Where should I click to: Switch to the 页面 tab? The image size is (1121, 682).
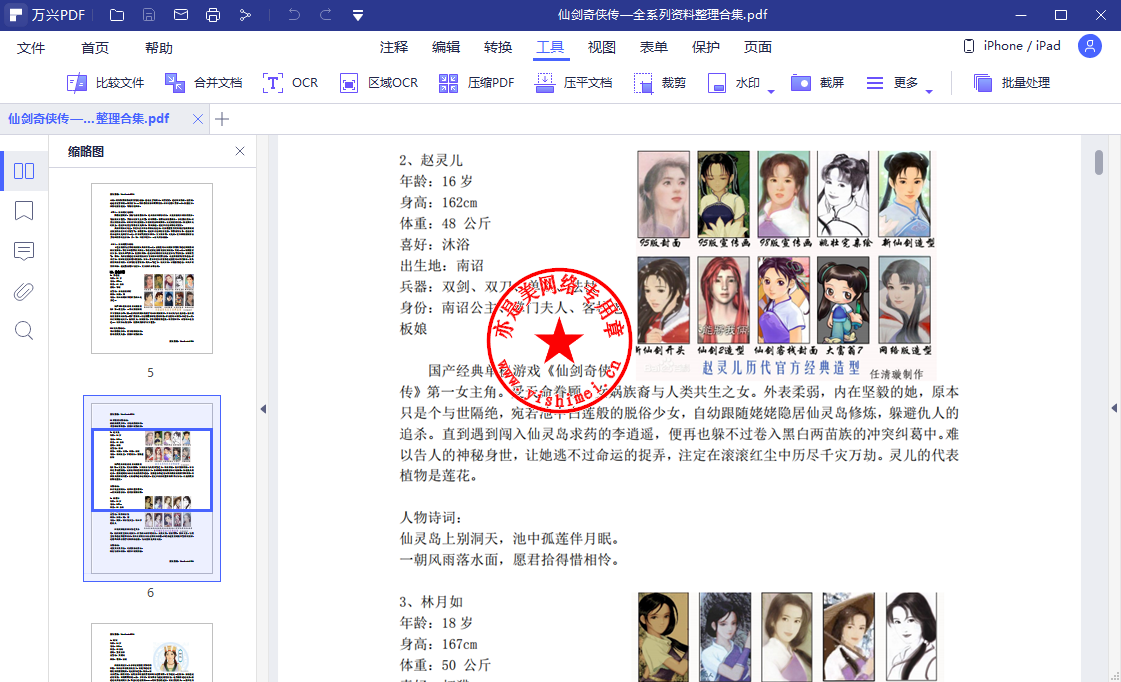758,47
